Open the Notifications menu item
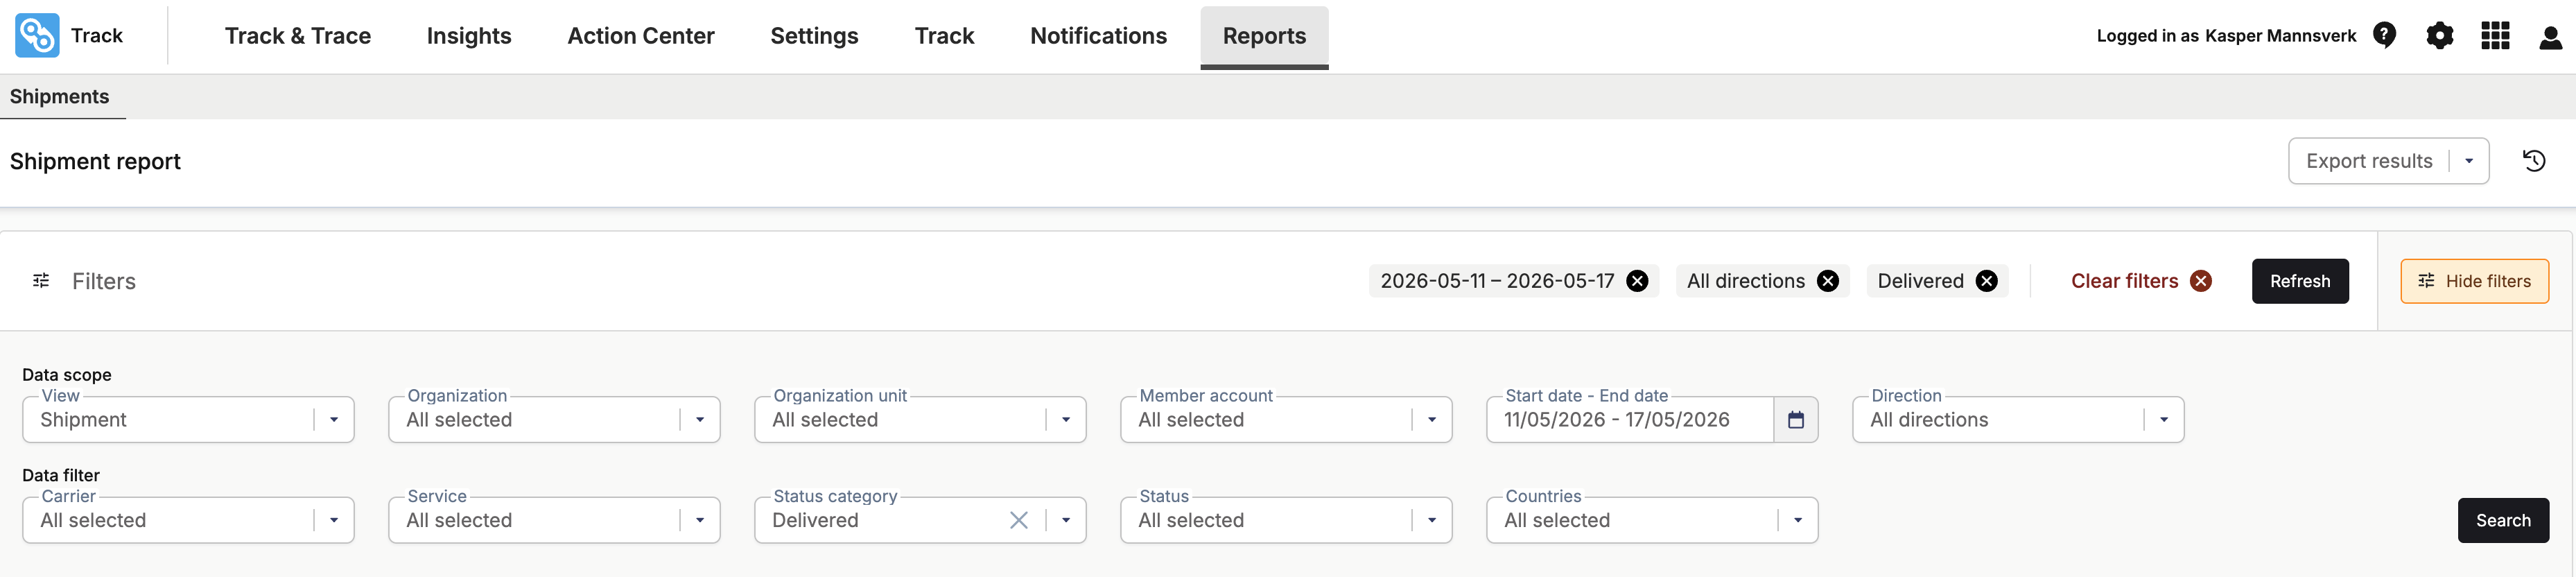Viewport: 2576px width, 577px height. 1098,36
